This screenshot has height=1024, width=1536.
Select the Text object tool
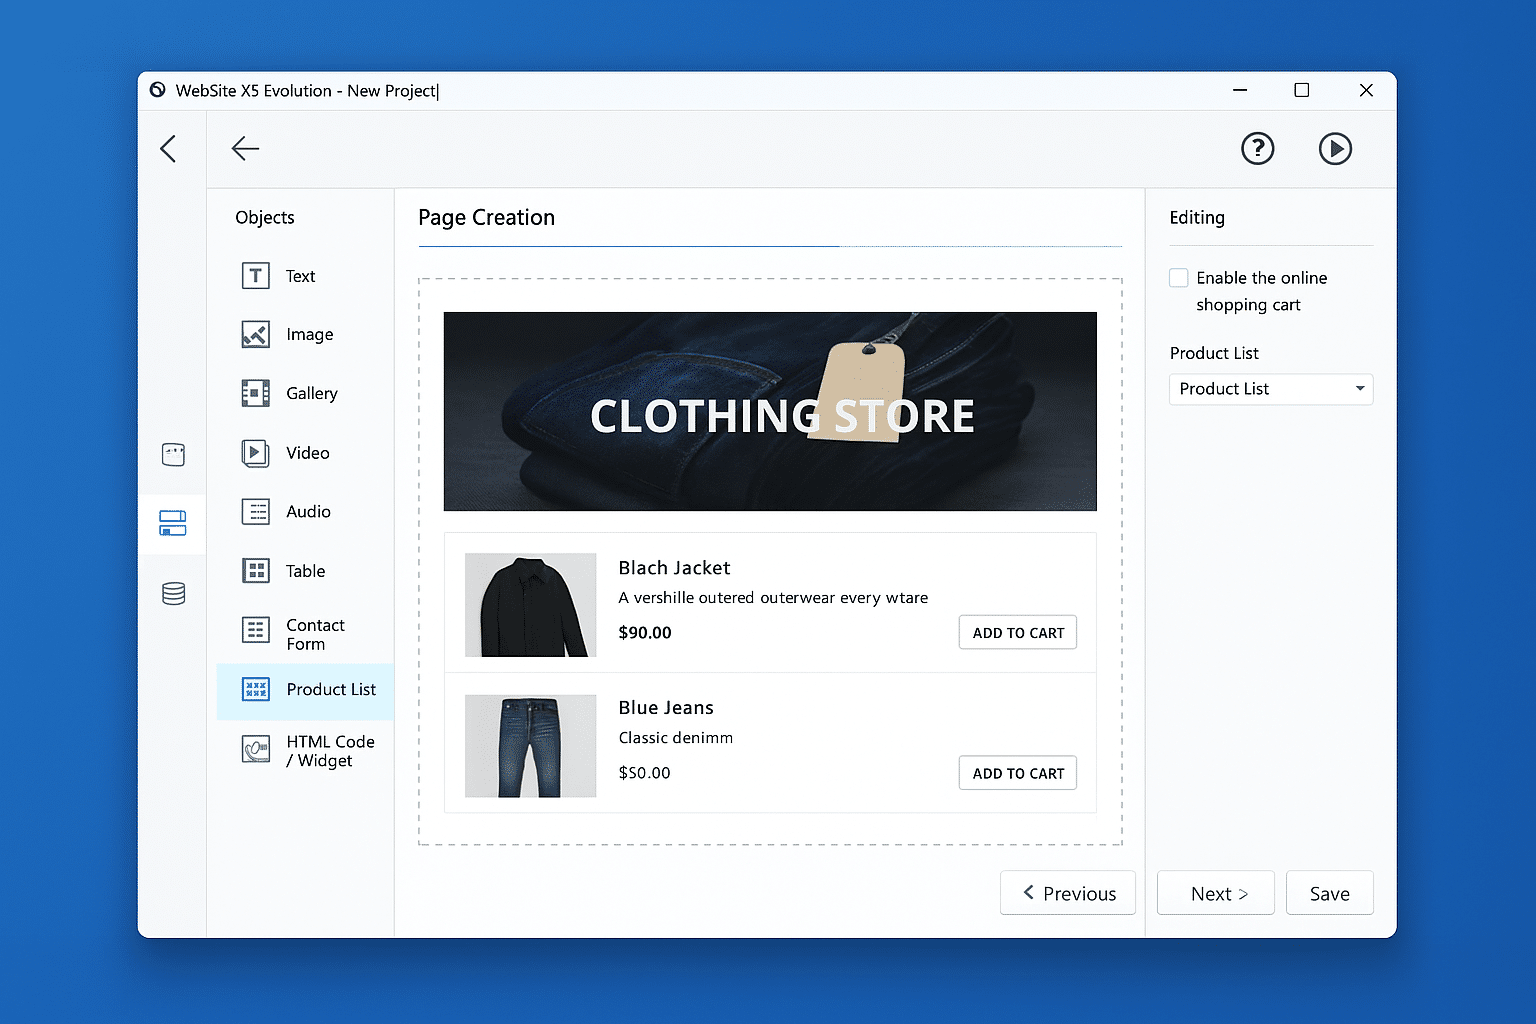(299, 276)
